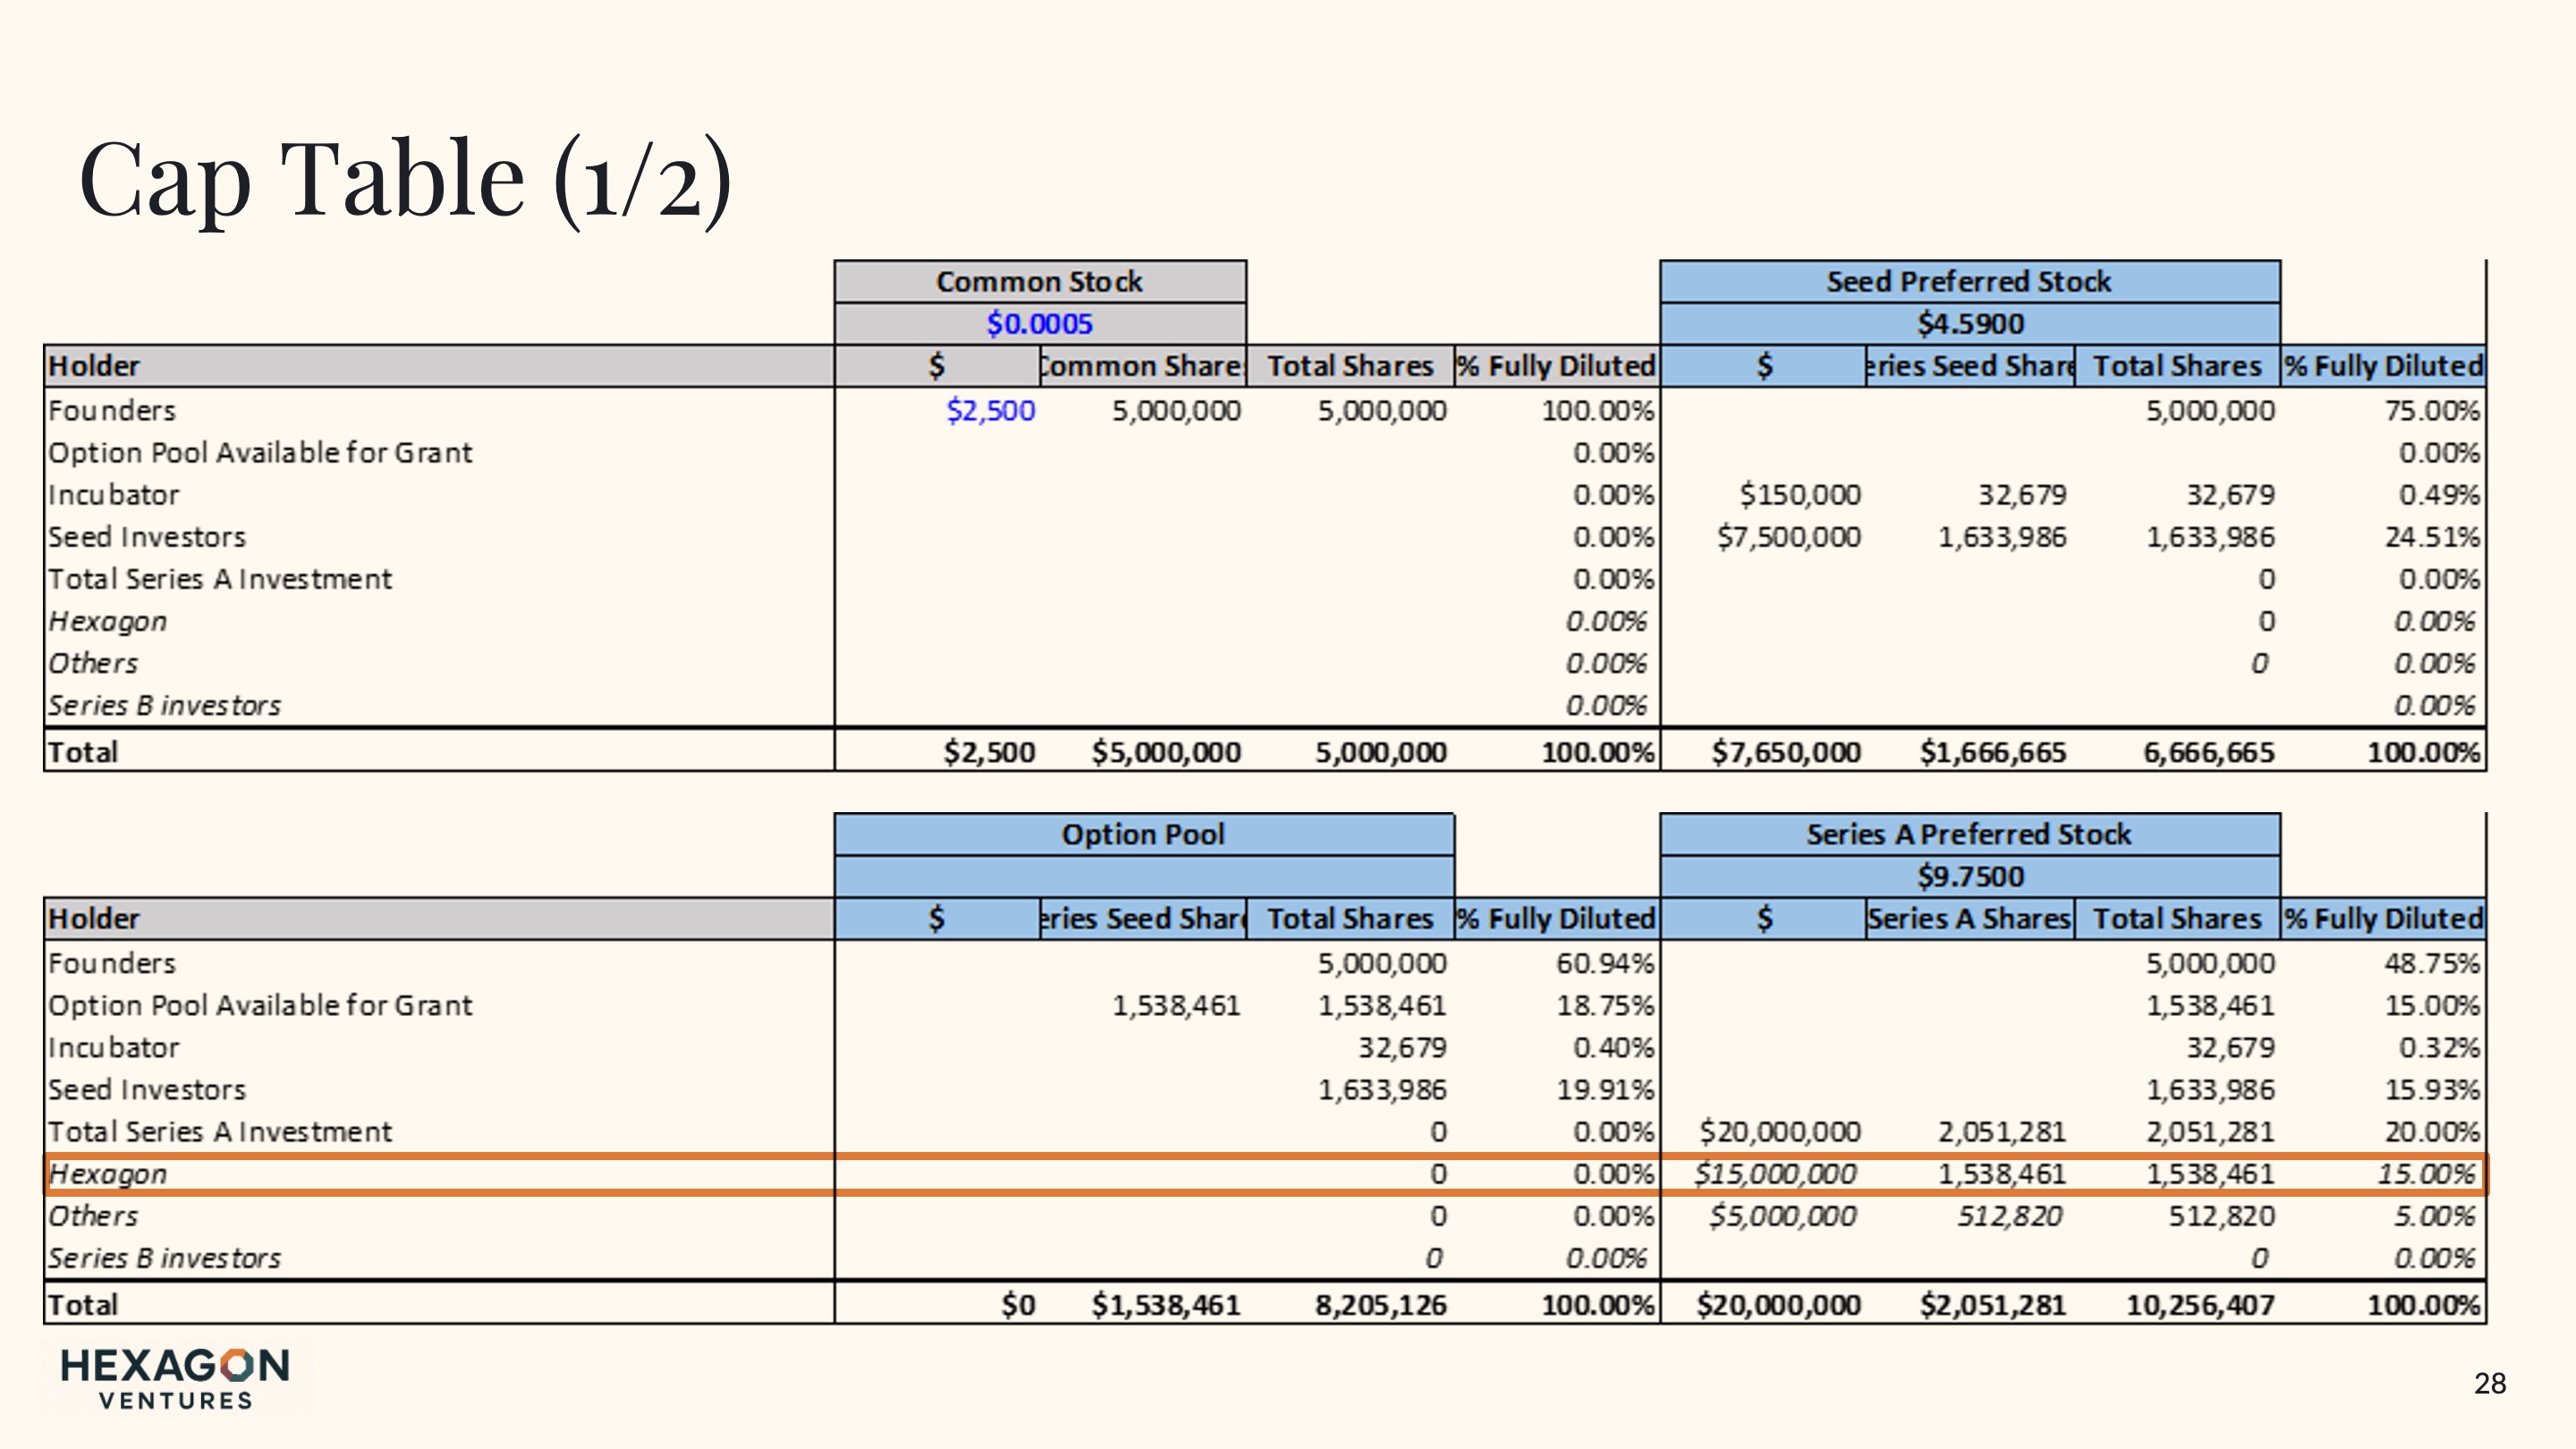
Task: Click the Series A Preferred Stock header
Action: 1968,834
